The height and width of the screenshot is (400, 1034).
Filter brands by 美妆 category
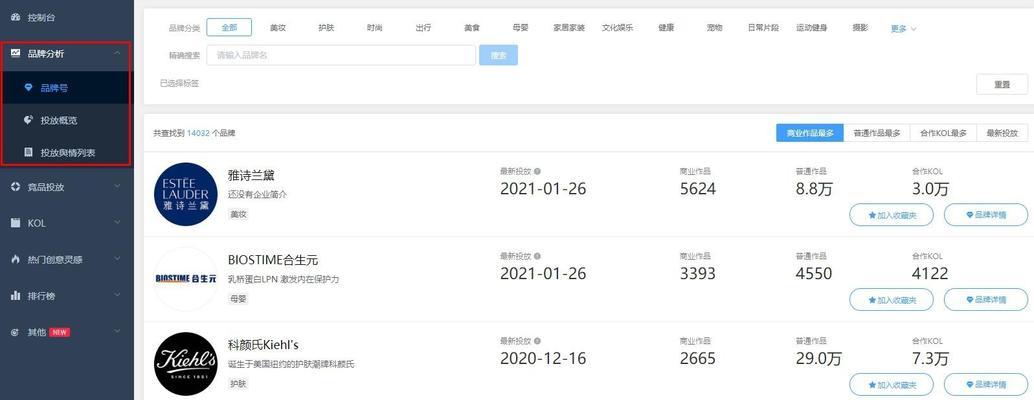[278, 28]
